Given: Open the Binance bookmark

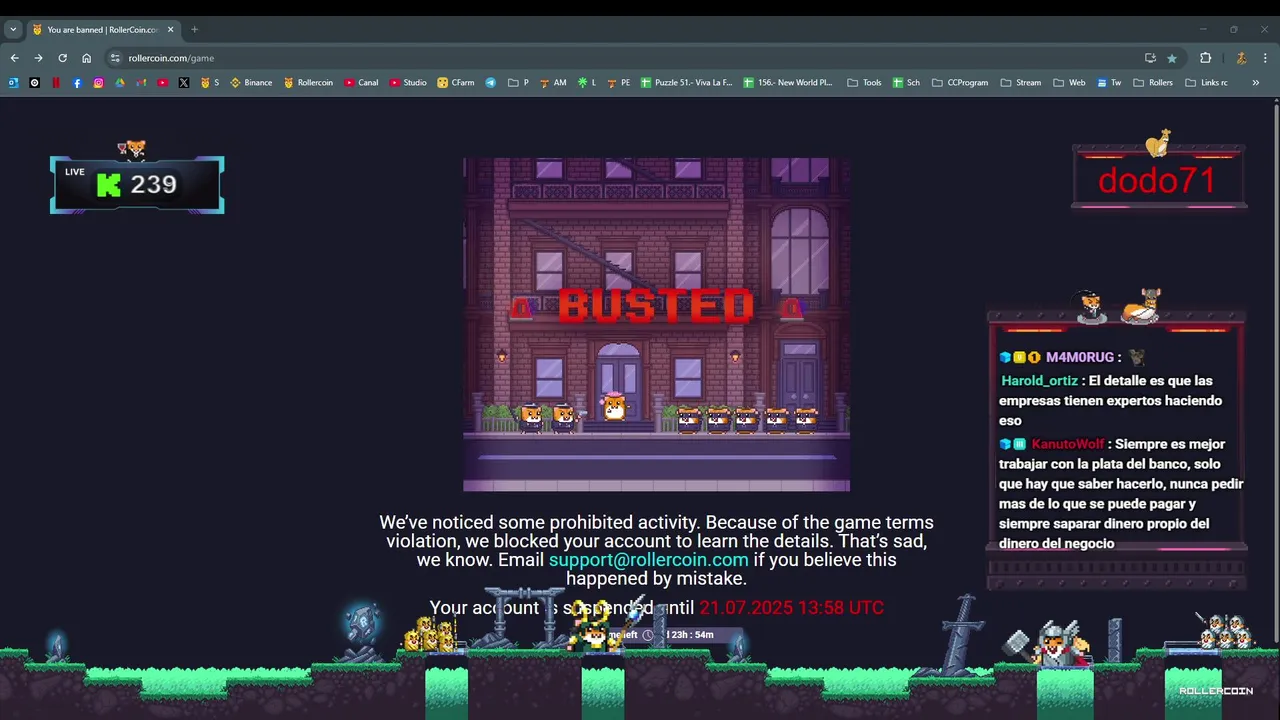Looking at the screenshot, I should click(x=251, y=83).
